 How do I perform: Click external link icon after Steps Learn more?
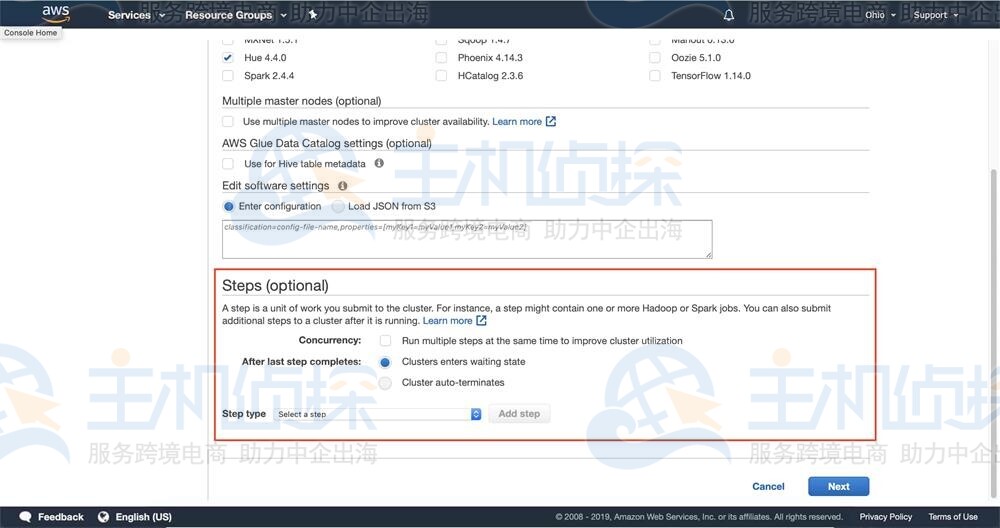[482, 321]
